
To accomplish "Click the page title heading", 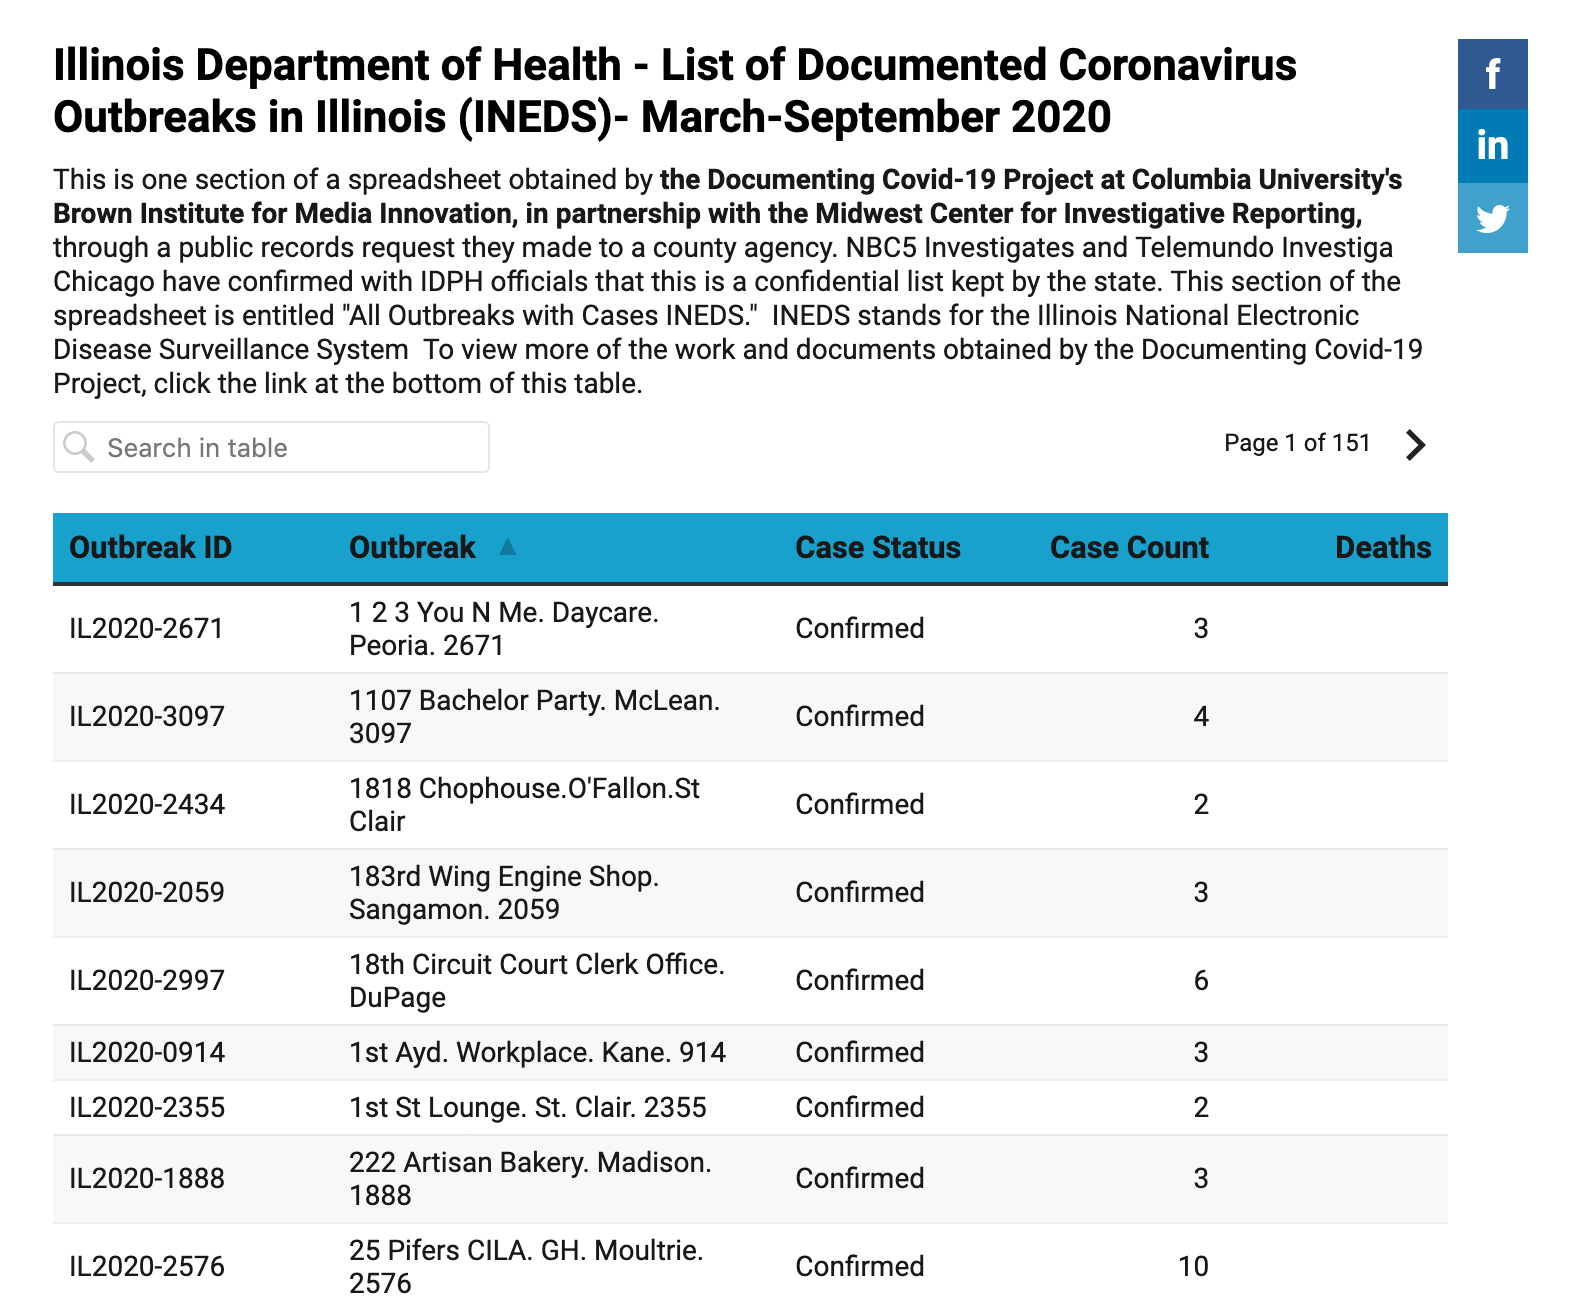I will (675, 91).
